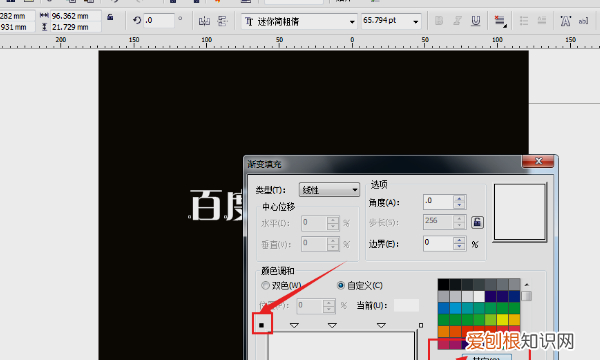The width and height of the screenshot is (600, 360).
Task: Click the color palette scrollbar thumb
Action: tap(527, 296)
